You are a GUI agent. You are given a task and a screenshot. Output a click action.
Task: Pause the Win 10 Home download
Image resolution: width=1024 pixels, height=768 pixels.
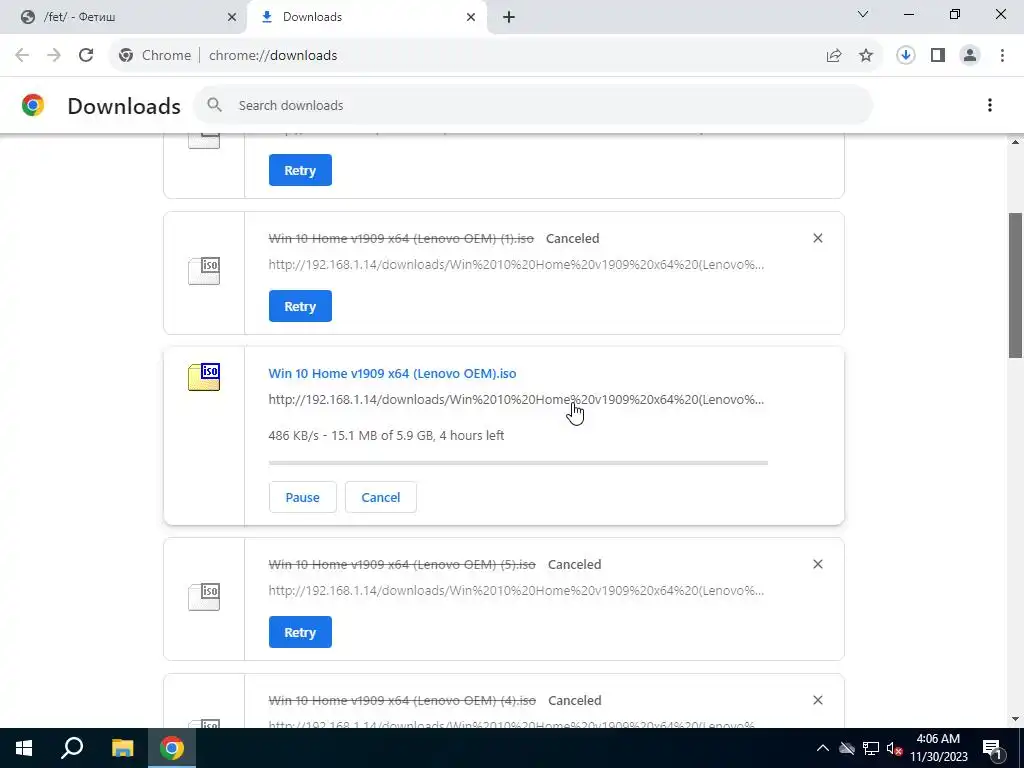(302, 498)
